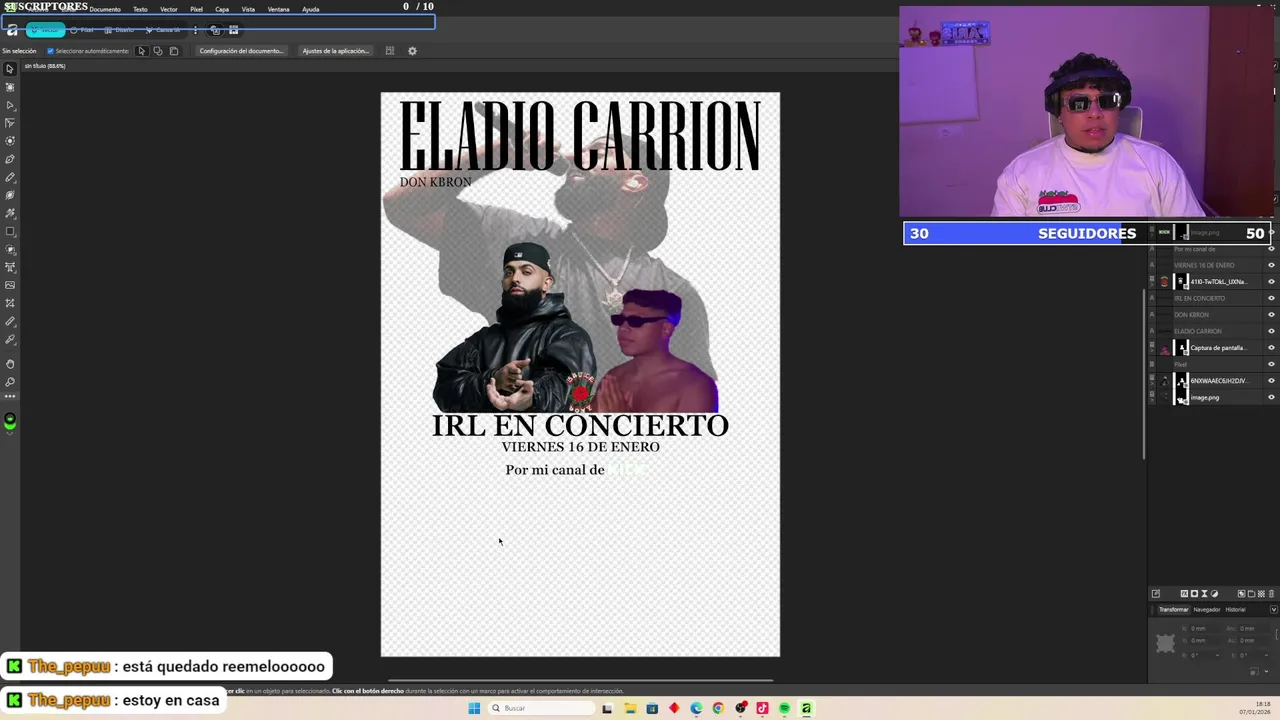Switch to the Pixel studio button
Image resolution: width=1280 pixels, height=720 pixels.
click(x=82, y=30)
